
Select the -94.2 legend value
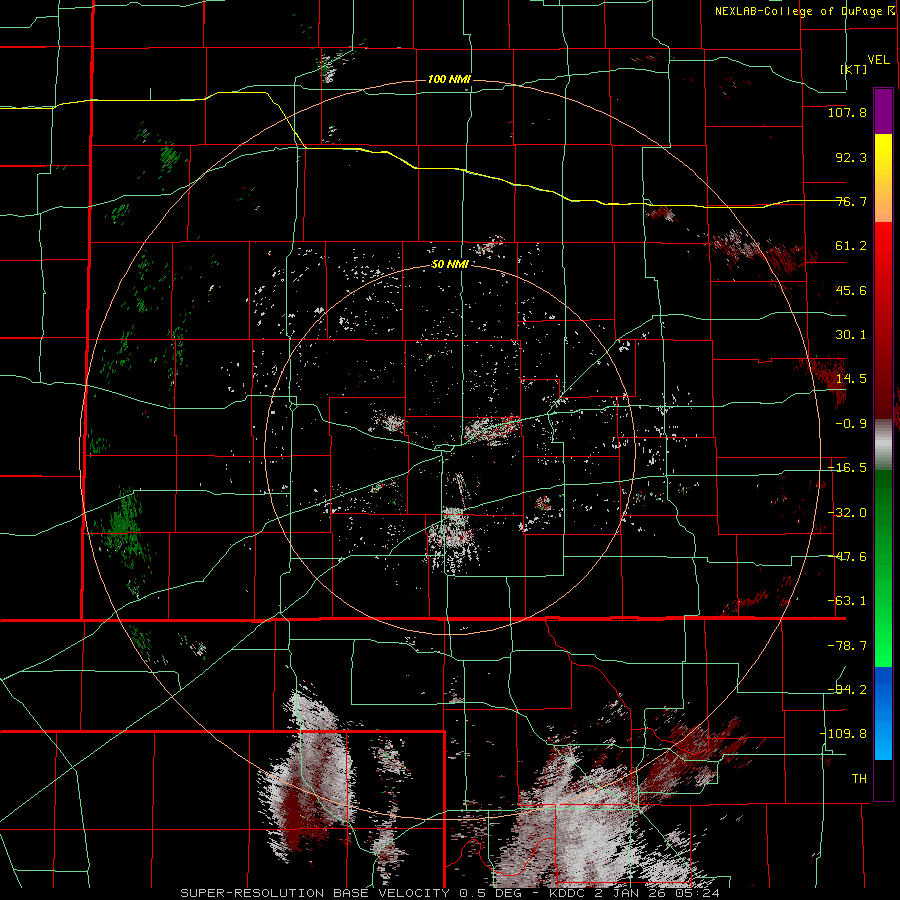coord(847,690)
